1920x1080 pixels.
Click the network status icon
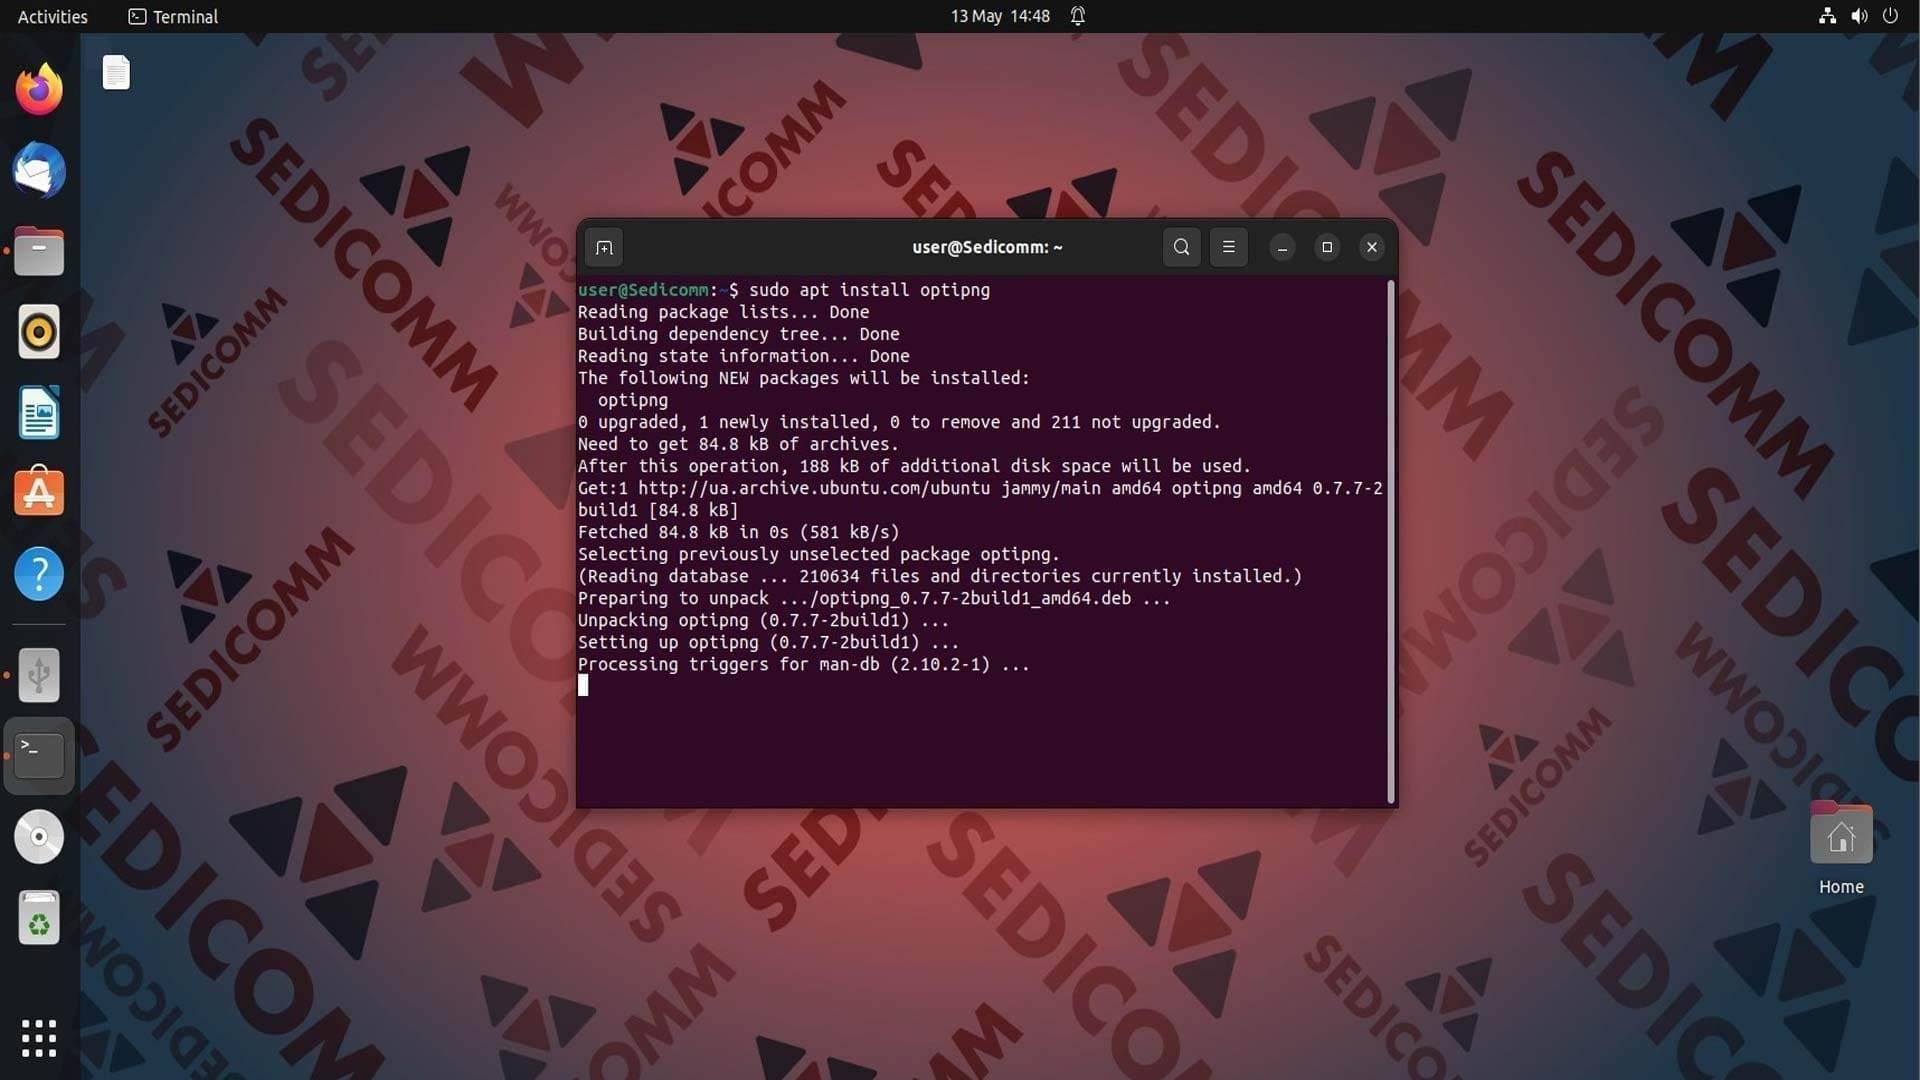1827,16
